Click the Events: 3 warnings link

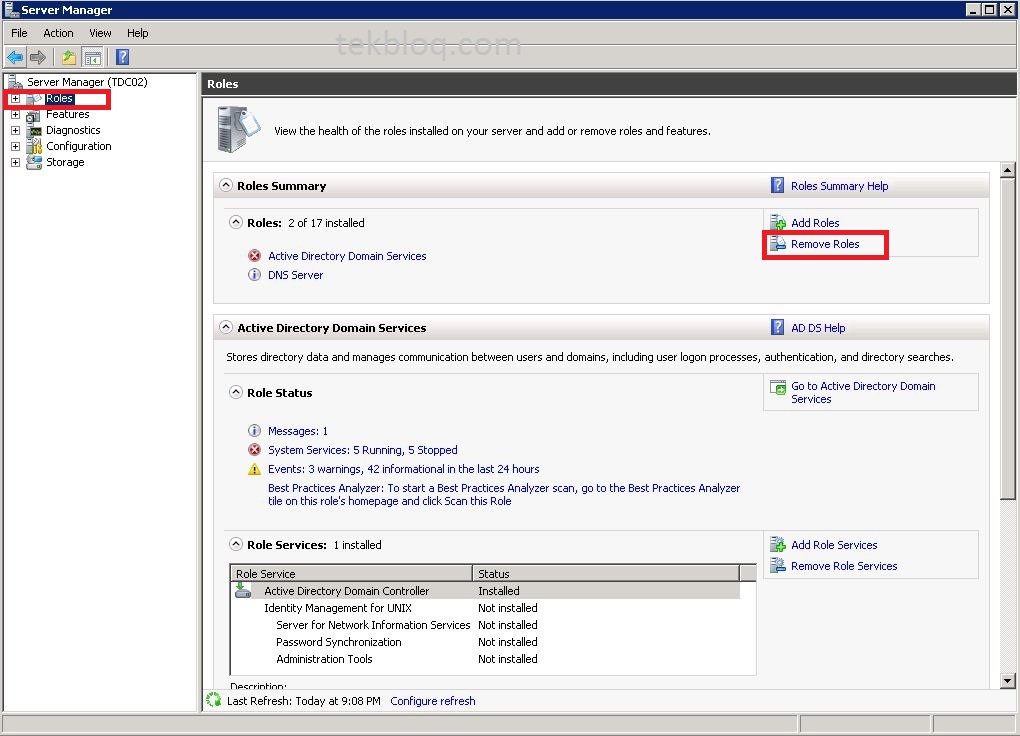[x=403, y=469]
